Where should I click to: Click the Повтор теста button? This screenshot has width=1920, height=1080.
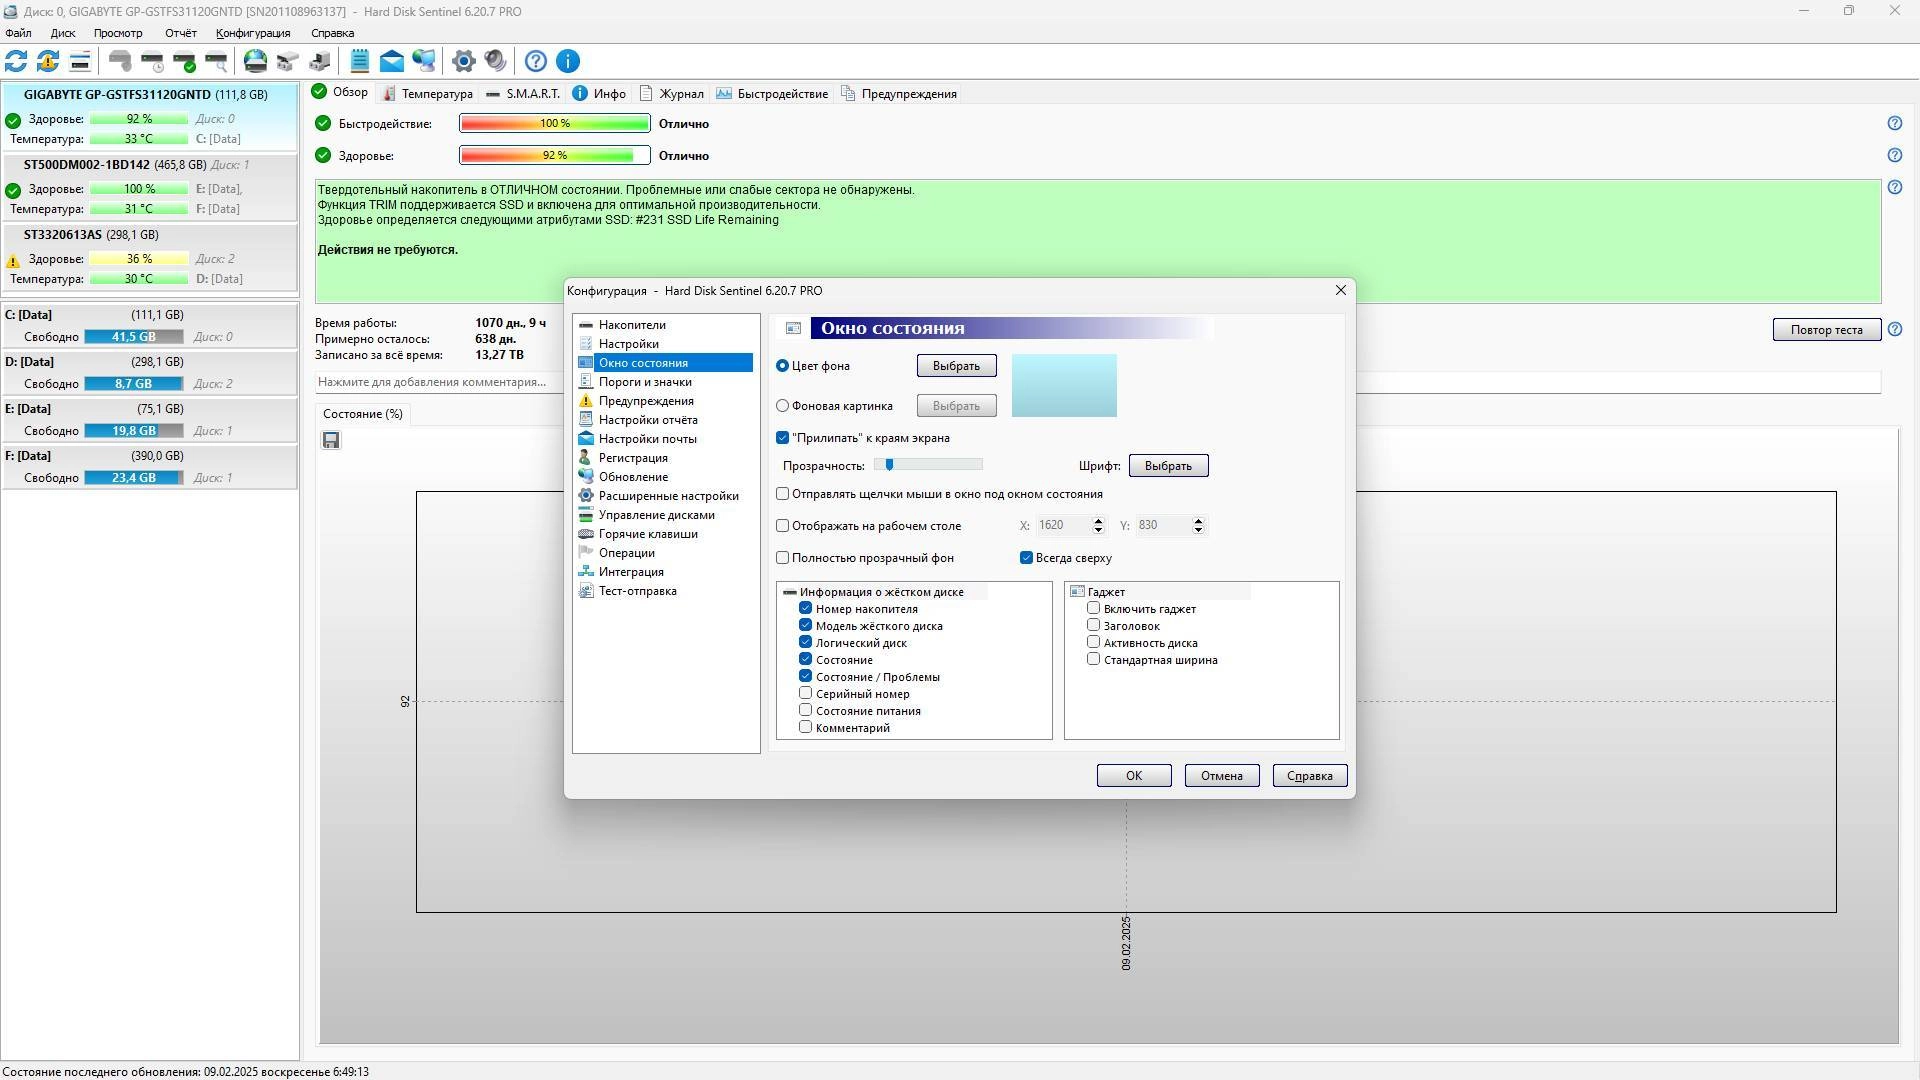click(x=1827, y=330)
